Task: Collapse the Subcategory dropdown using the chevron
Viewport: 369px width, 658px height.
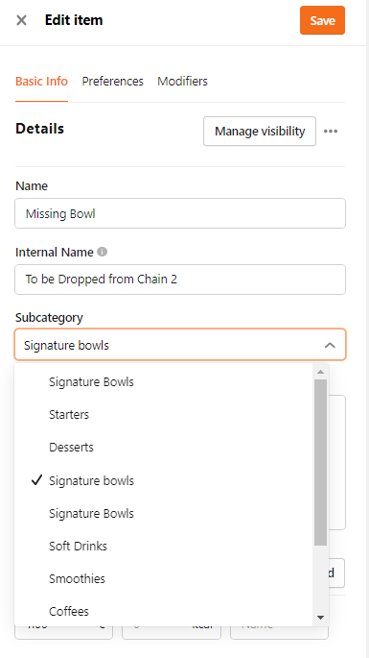Action: click(x=330, y=345)
